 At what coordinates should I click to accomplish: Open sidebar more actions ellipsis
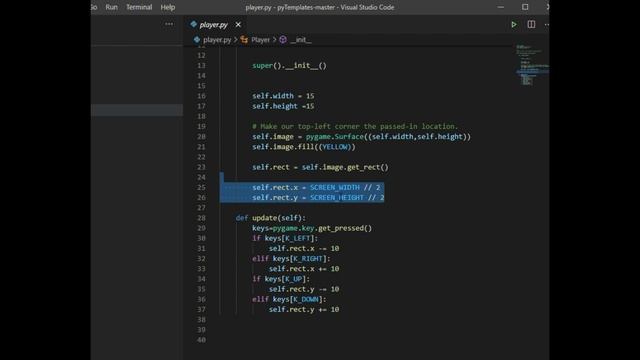point(169,24)
